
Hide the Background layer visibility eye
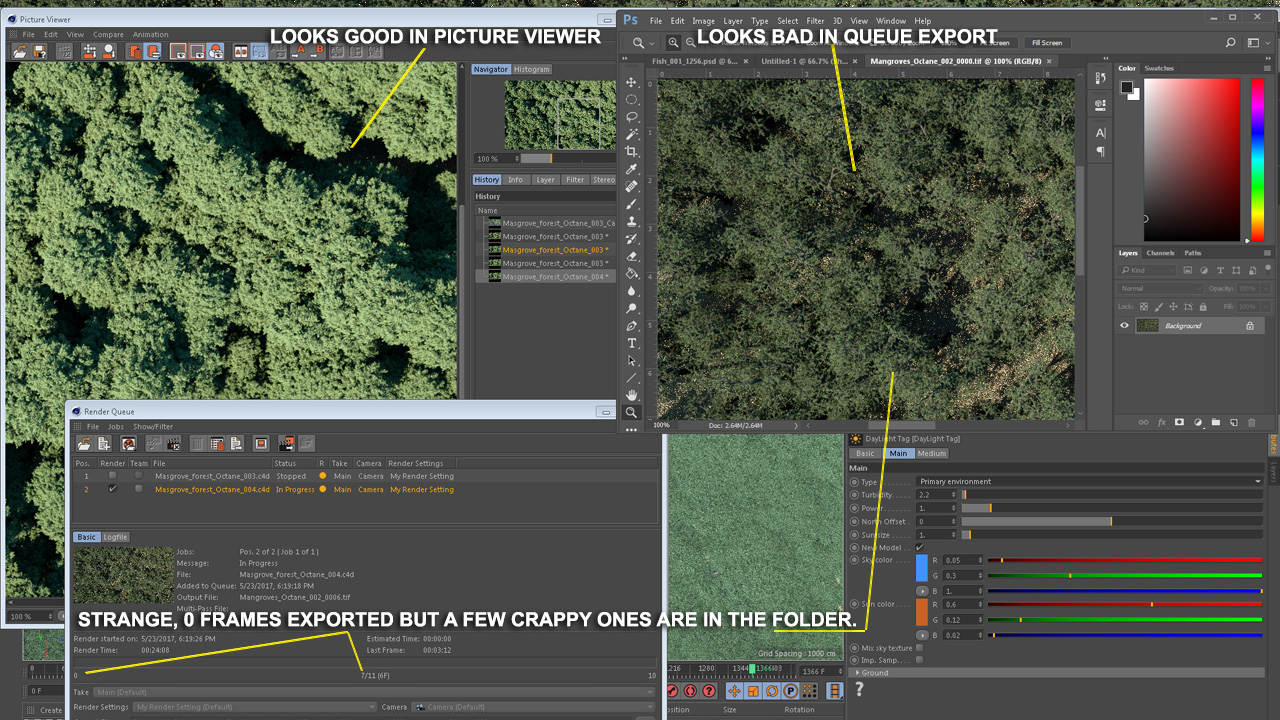pyautogui.click(x=1124, y=326)
